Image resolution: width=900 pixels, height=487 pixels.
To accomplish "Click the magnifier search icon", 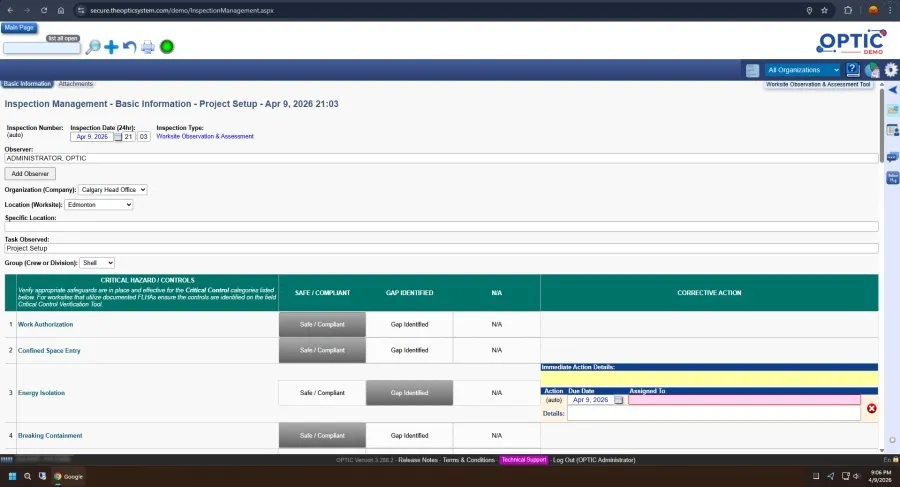I will point(92,47).
